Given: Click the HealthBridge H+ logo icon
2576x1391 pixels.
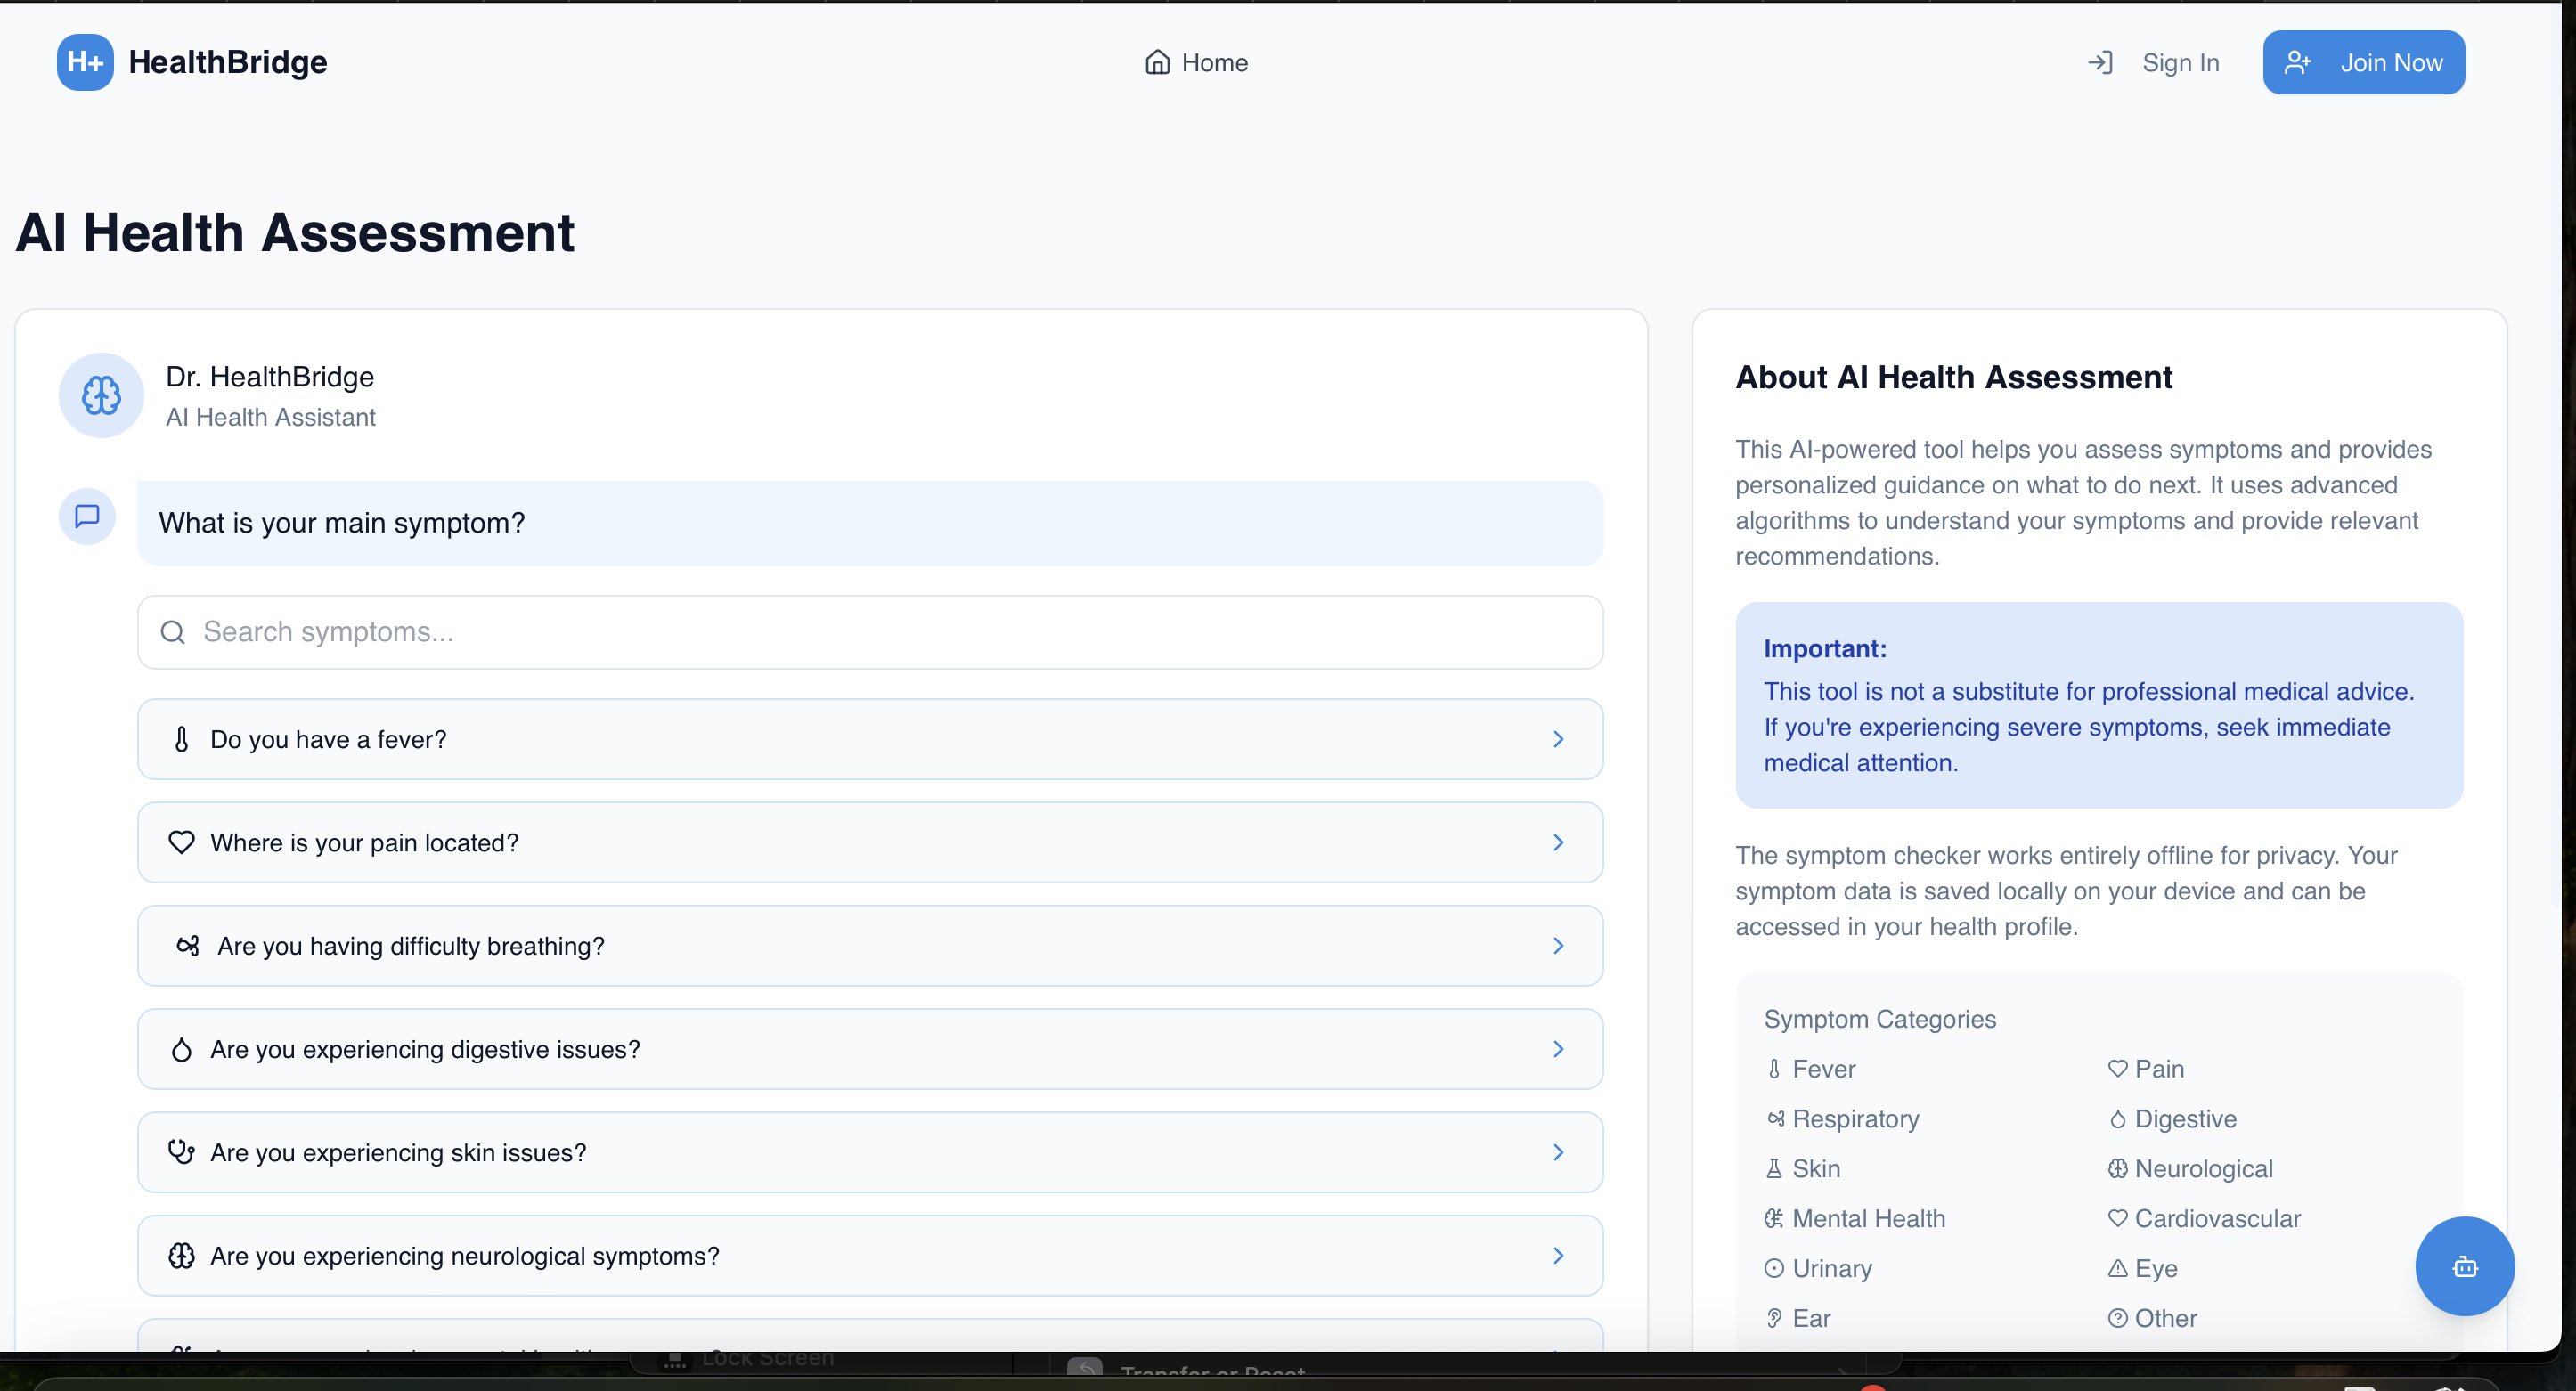Looking at the screenshot, I should click(x=85, y=62).
